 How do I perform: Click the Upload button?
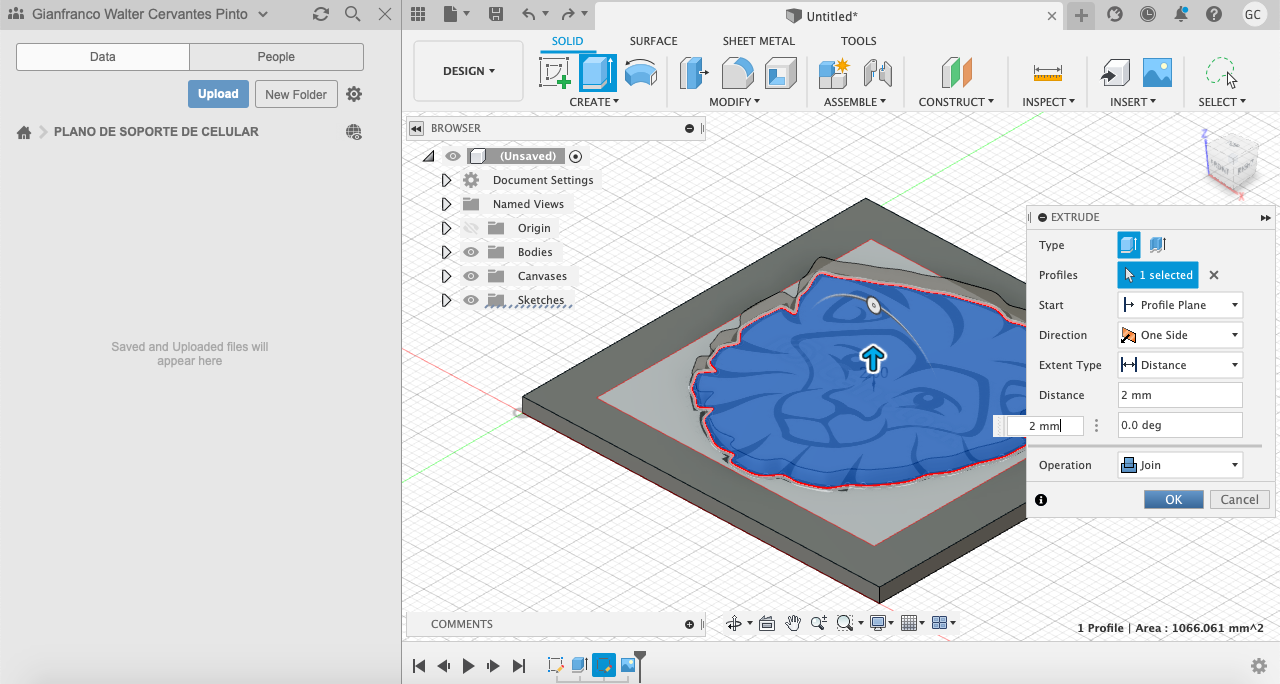[218, 94]
